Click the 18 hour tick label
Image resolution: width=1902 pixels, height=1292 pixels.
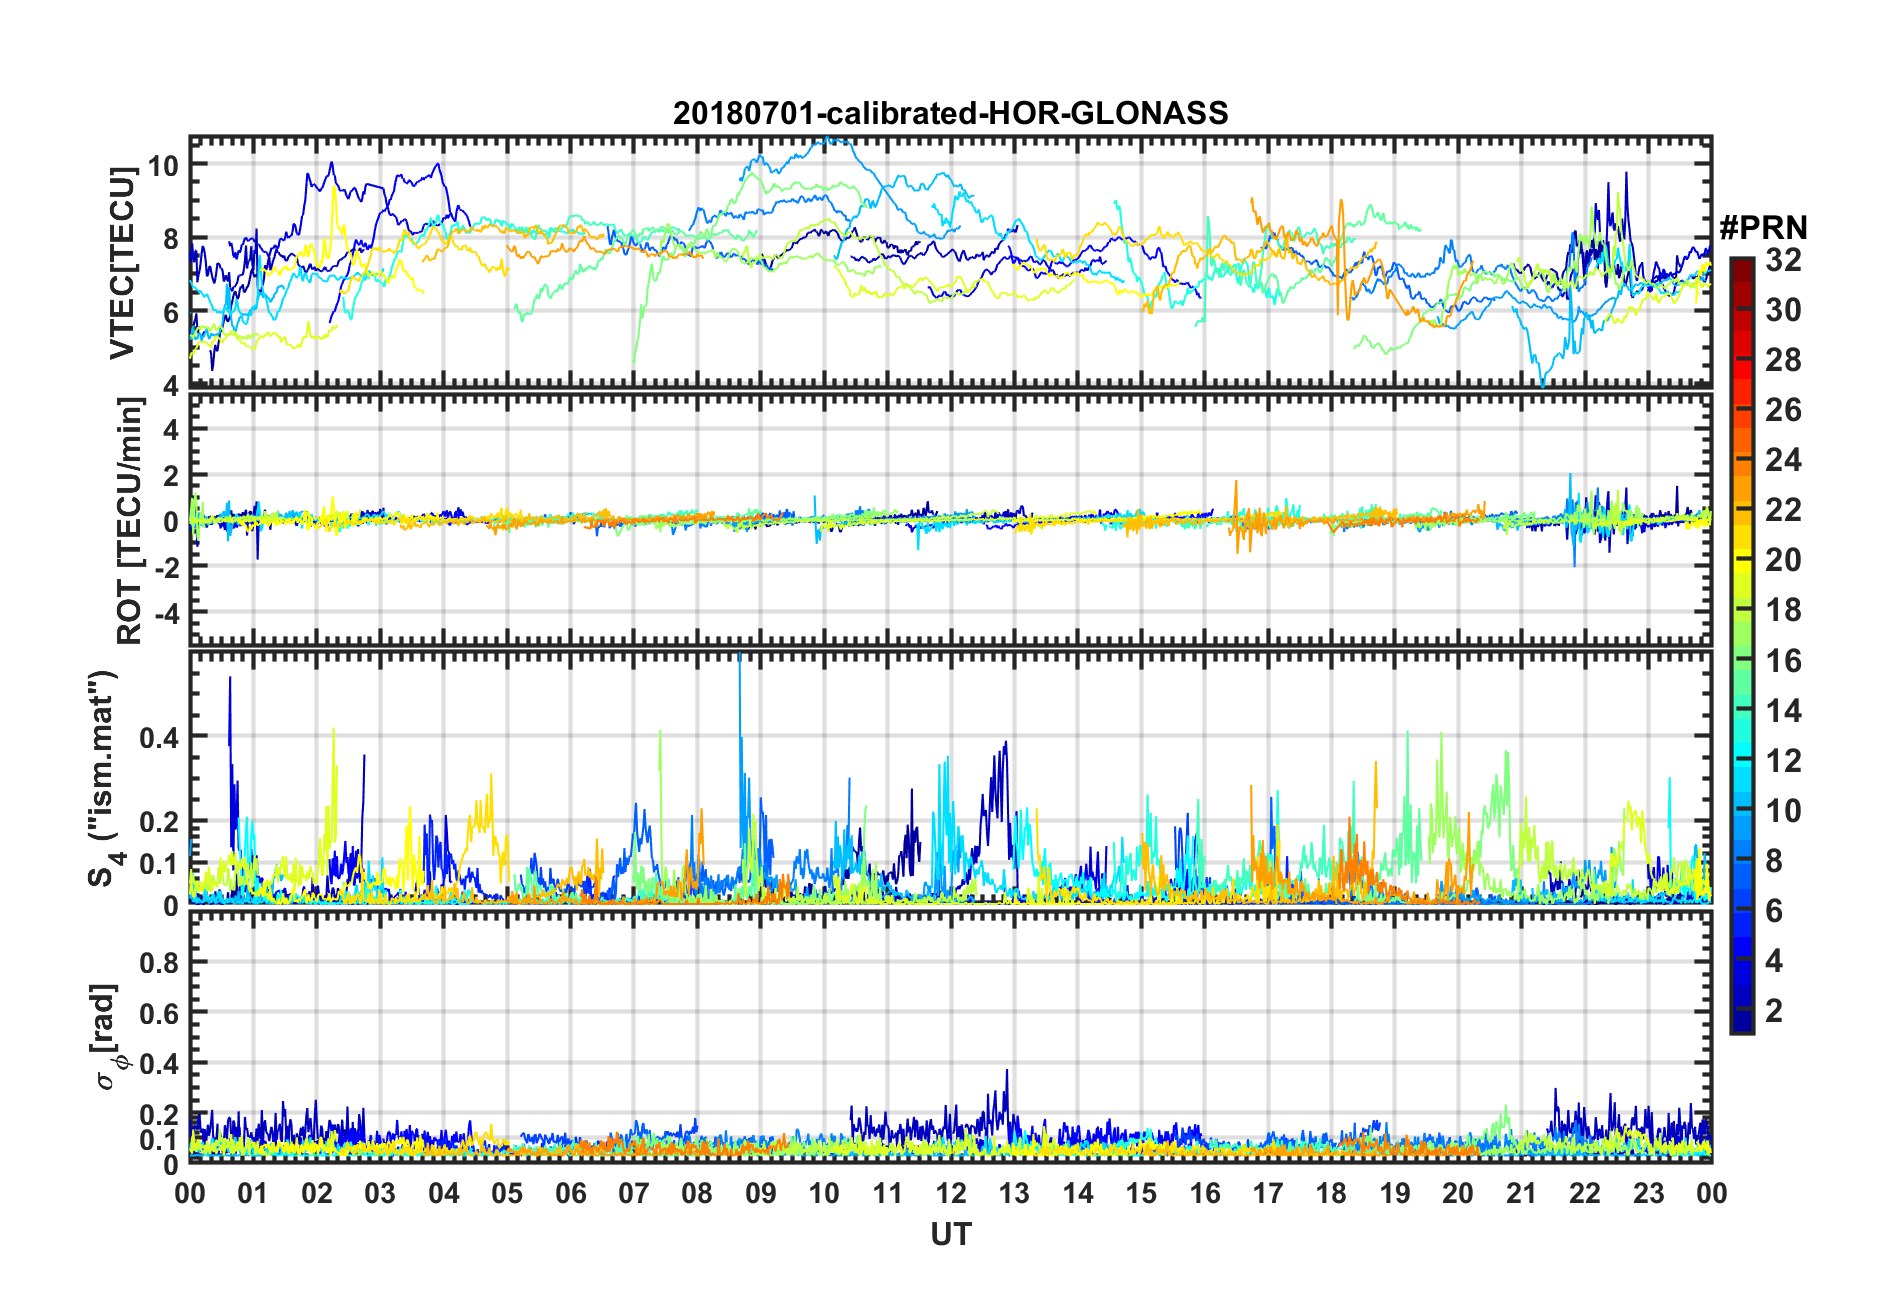coord(1331,1194)
